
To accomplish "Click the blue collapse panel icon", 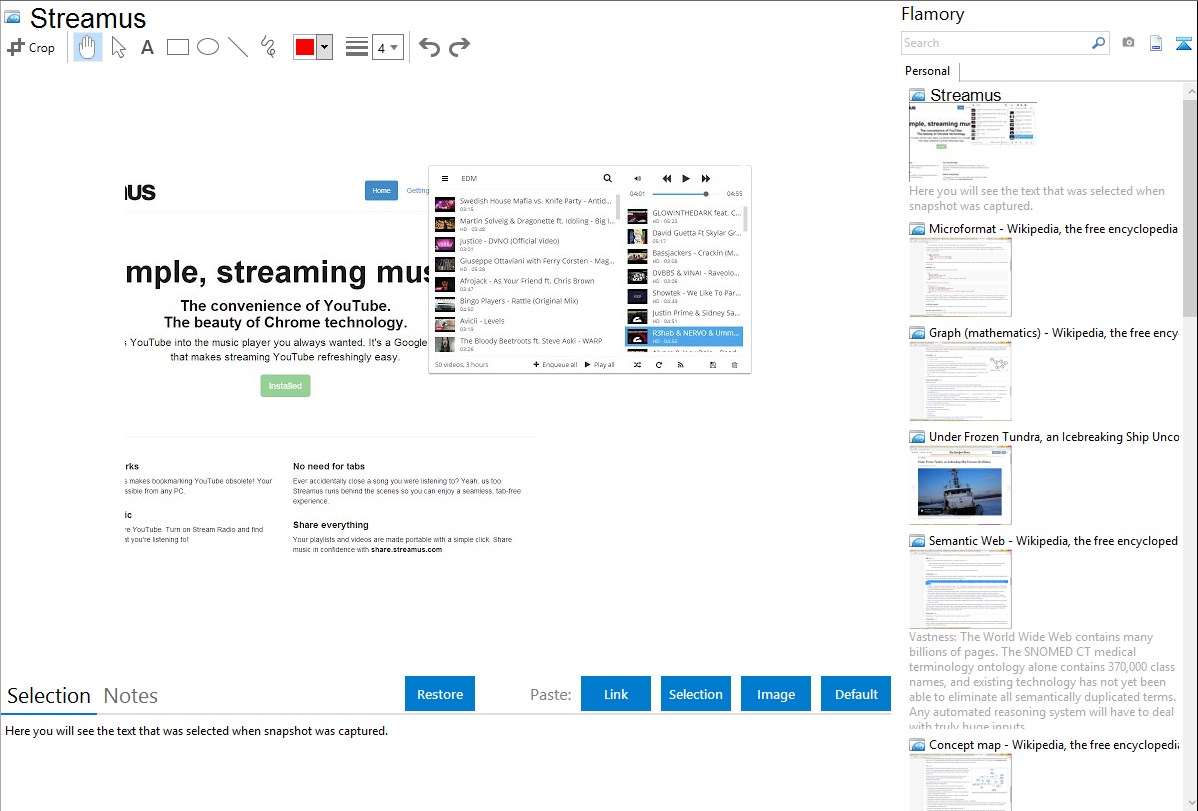I will tap(1183, 43).
